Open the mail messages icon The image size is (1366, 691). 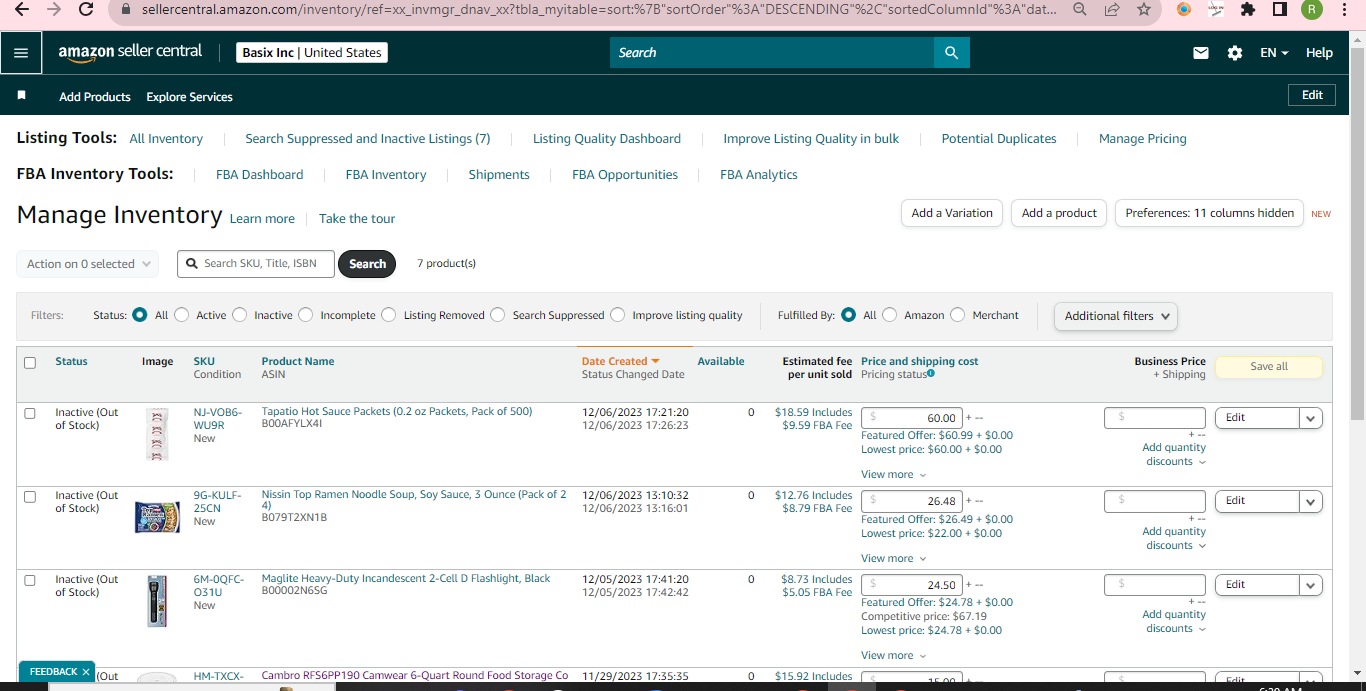pos(1201,53)
